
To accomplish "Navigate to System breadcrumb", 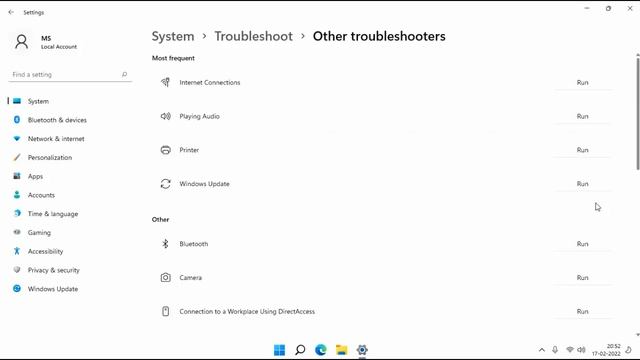I will click(x=173, y=36).
